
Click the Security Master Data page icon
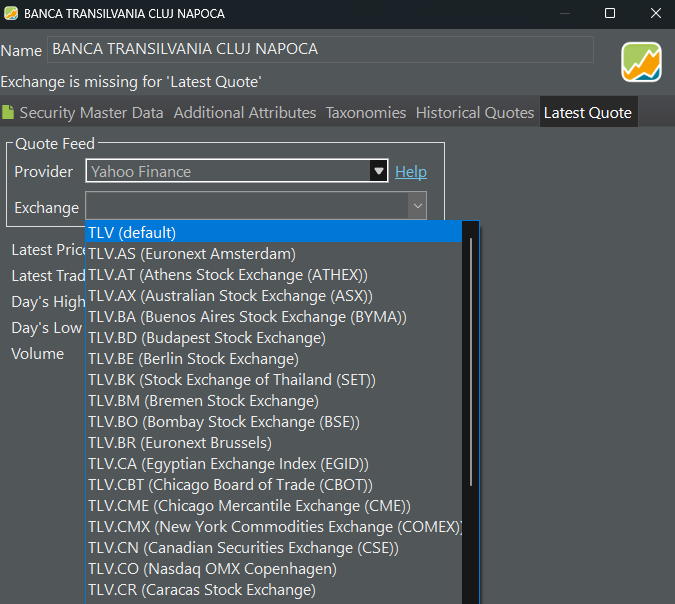pyautogui.click(x=8, y=112)
